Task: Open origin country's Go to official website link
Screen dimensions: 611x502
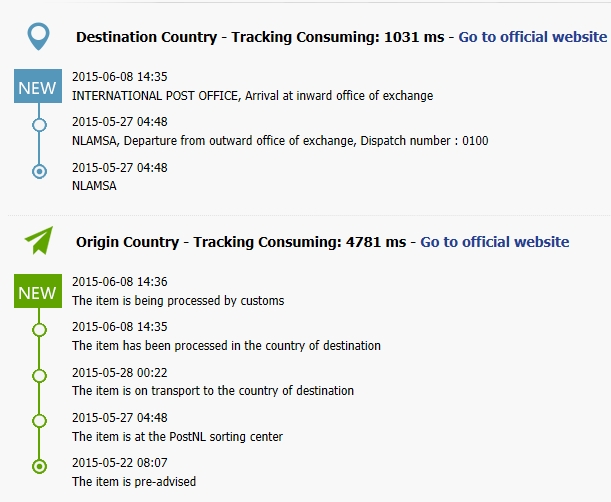Action: tap(494, 242)
